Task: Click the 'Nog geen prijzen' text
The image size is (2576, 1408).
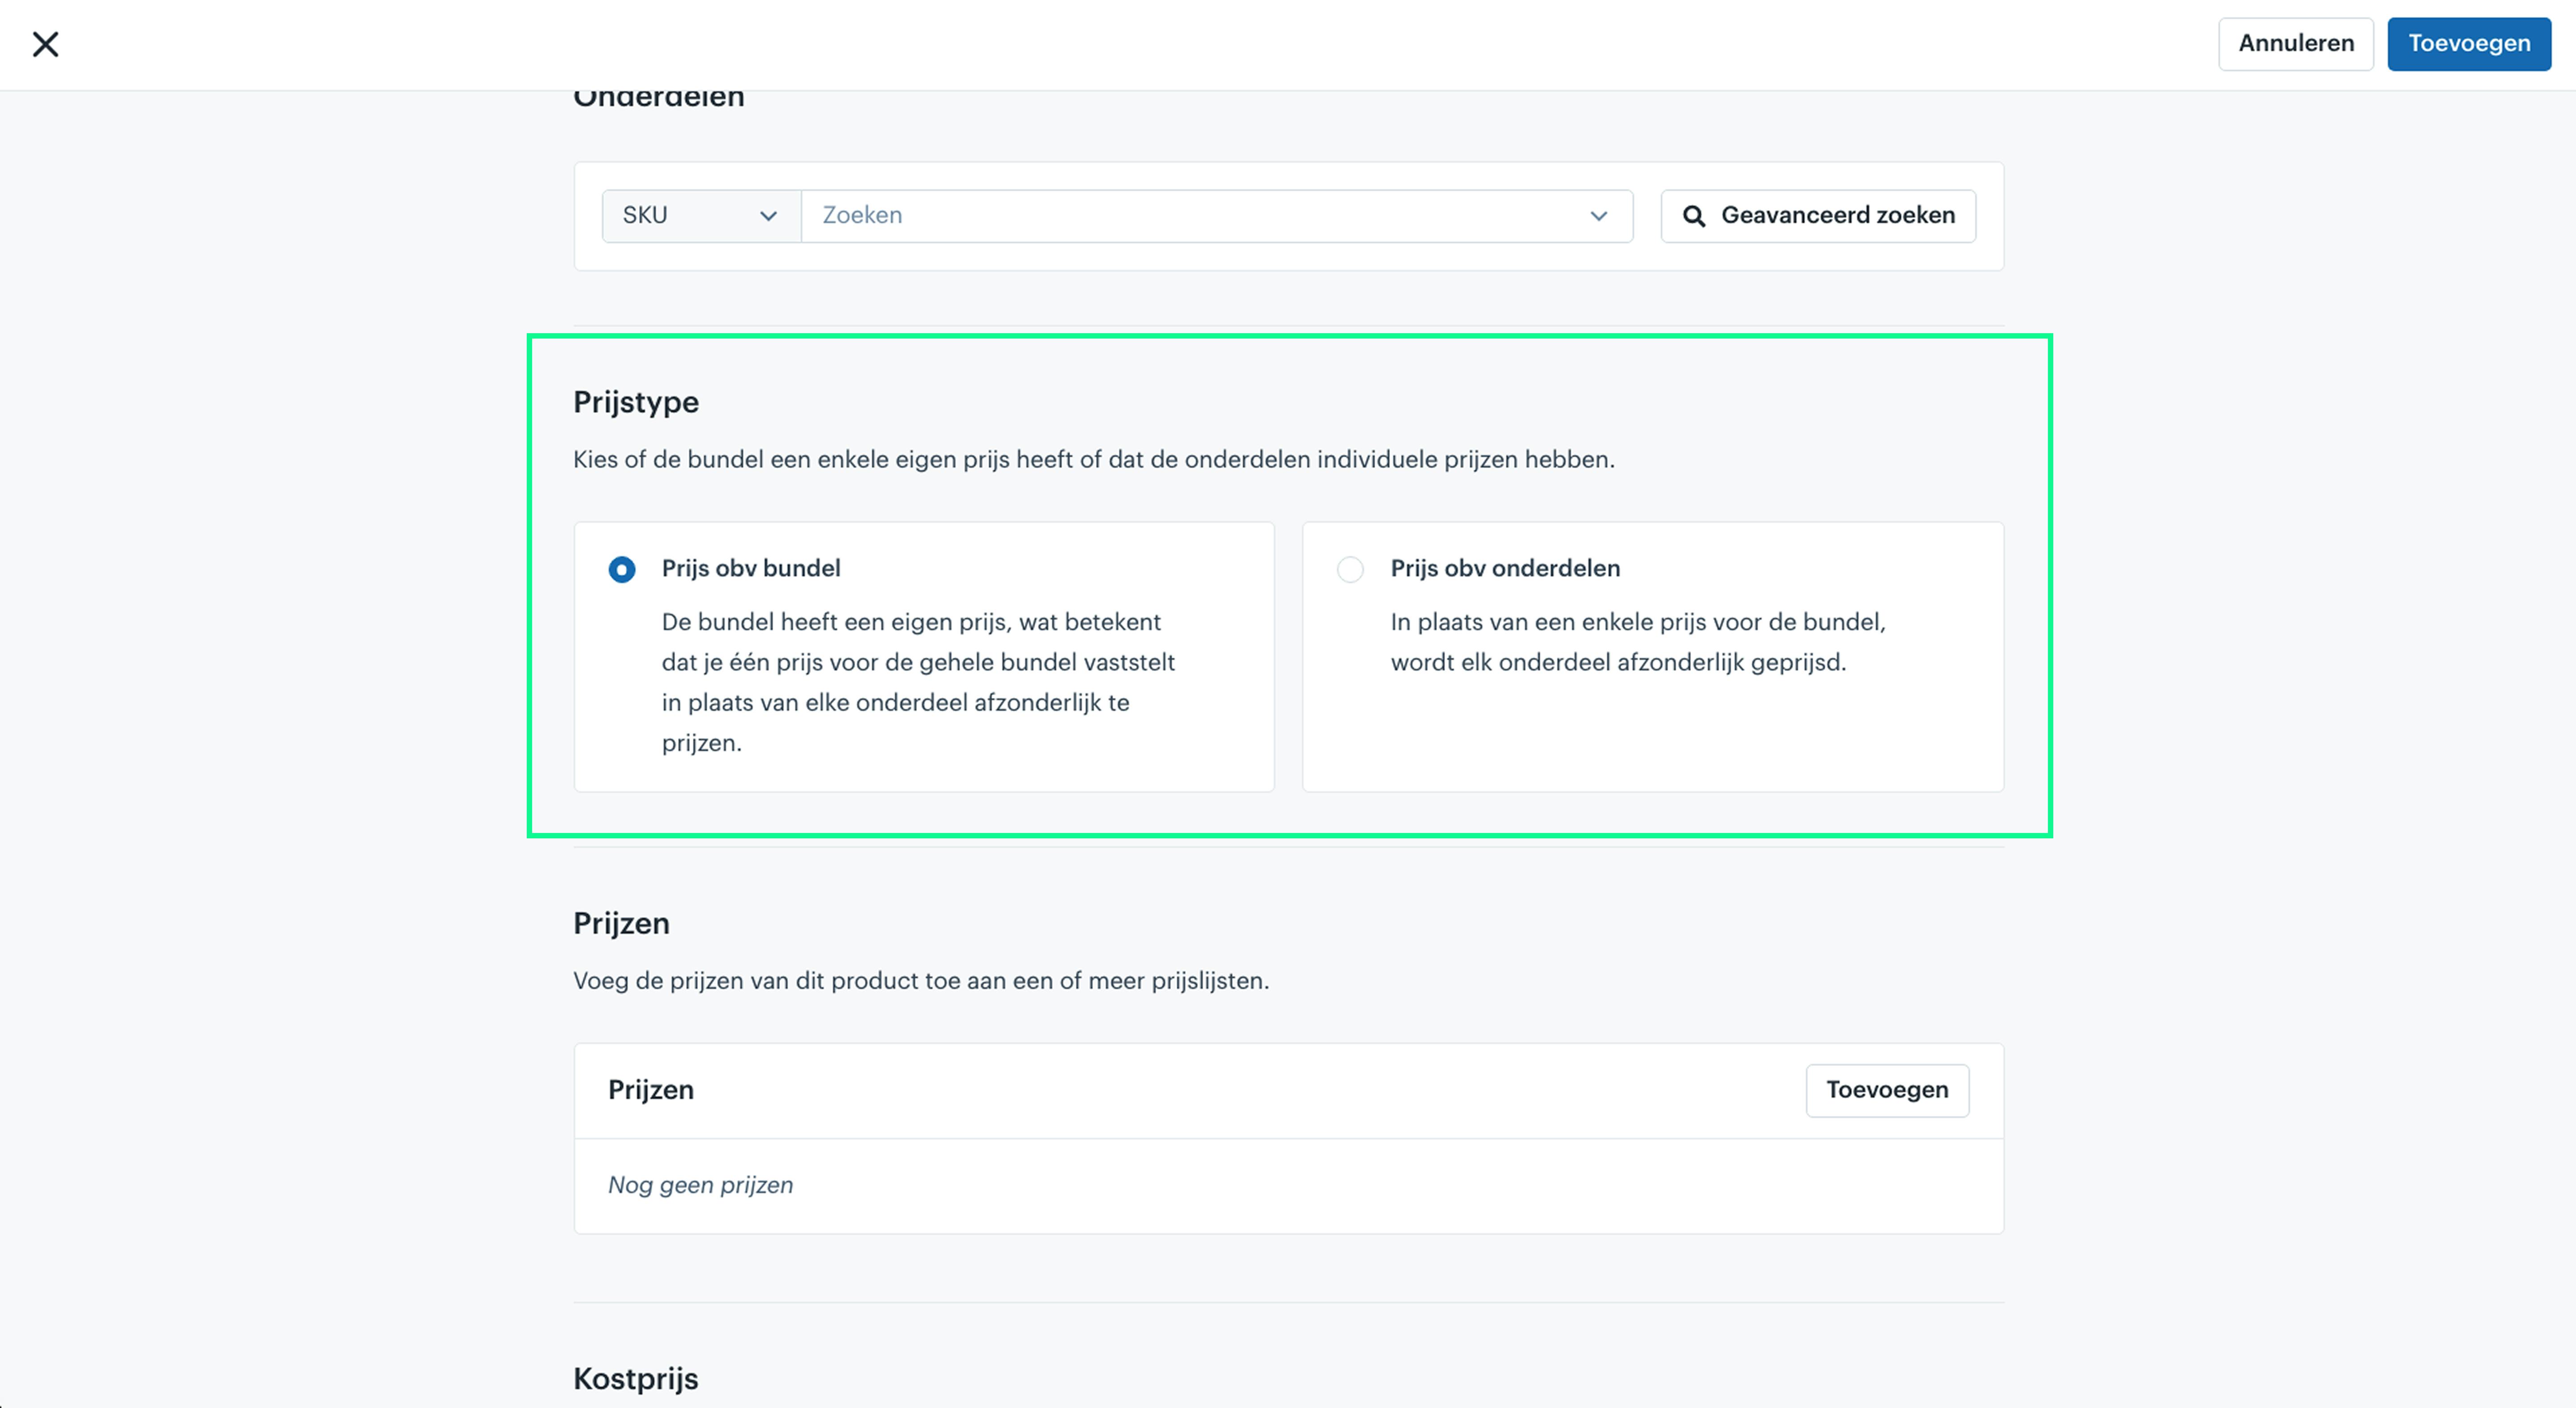Action: pos(700,1185)
